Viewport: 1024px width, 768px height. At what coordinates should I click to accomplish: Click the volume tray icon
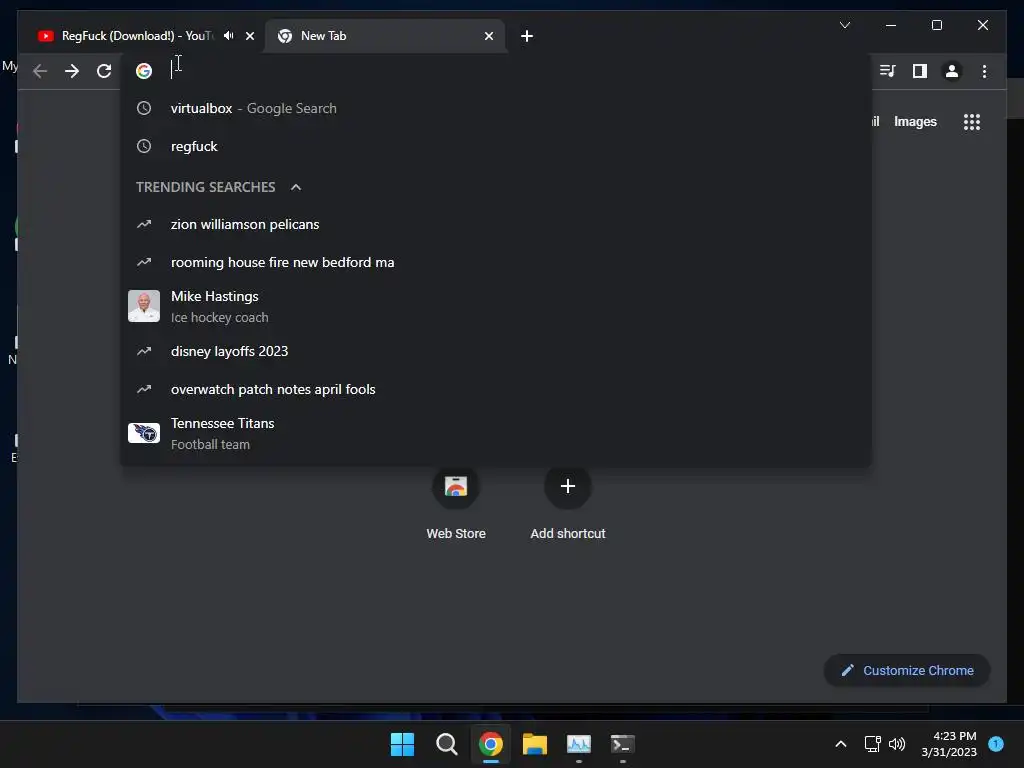point(897,744)
